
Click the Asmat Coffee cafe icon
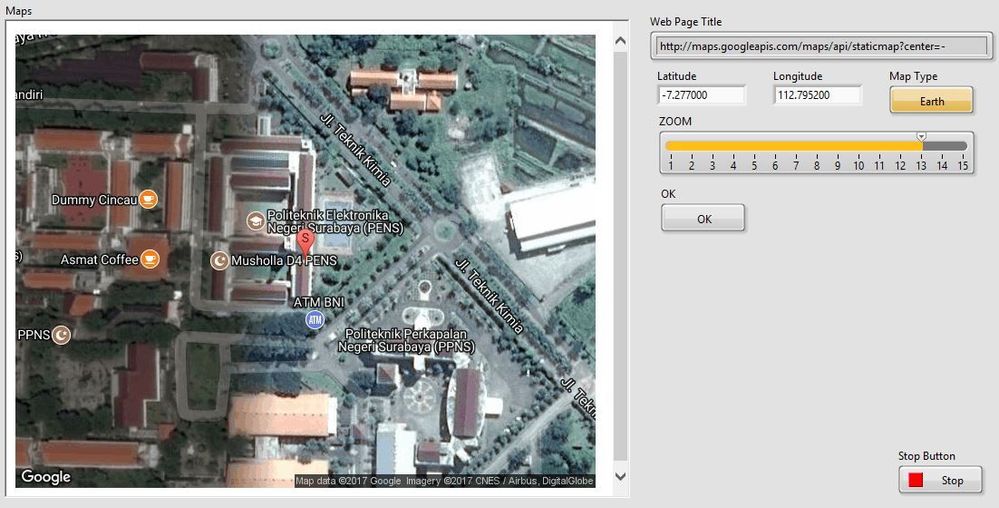pos(150,259)
